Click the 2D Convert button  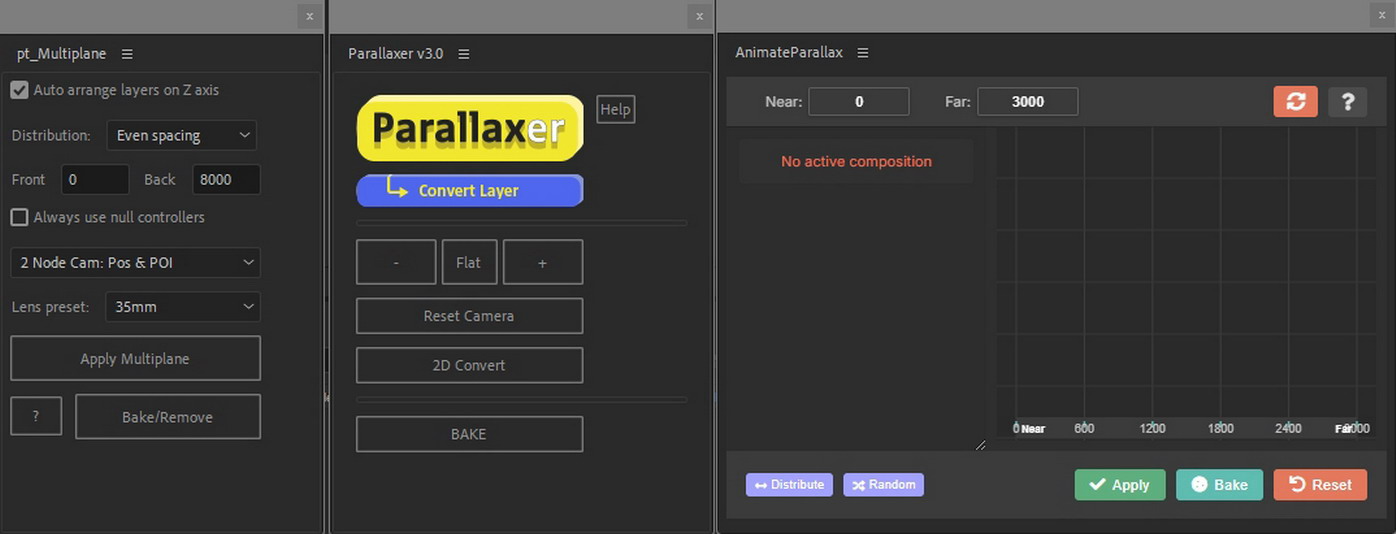tap(469, 365)
